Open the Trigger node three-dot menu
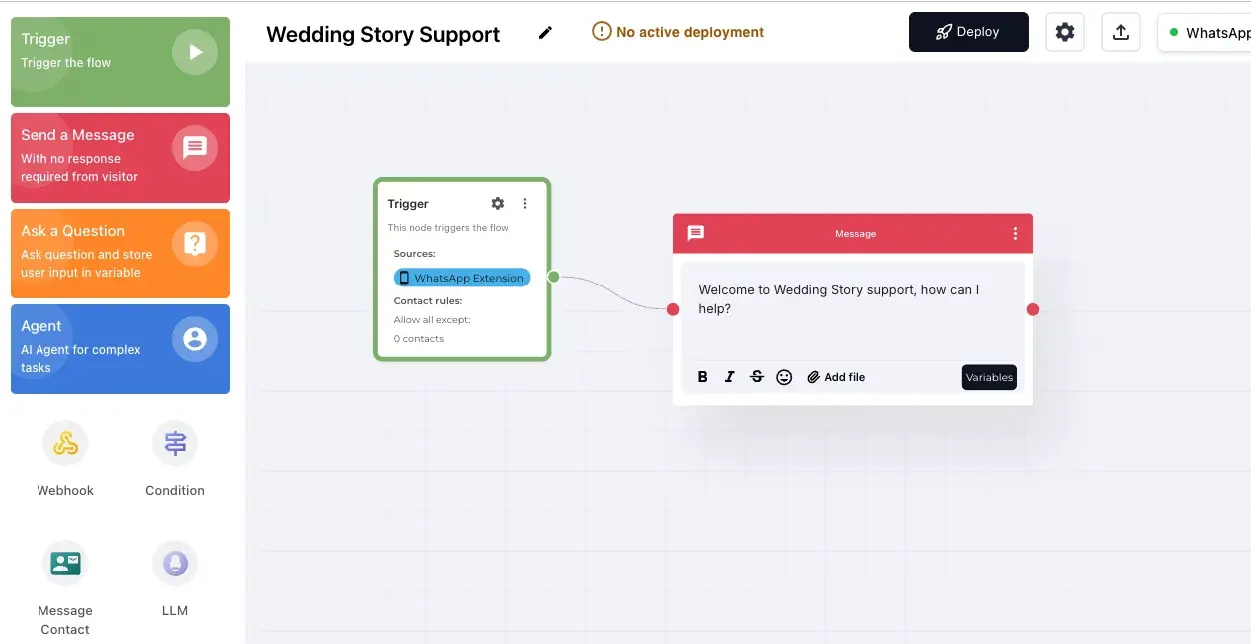 525,203
